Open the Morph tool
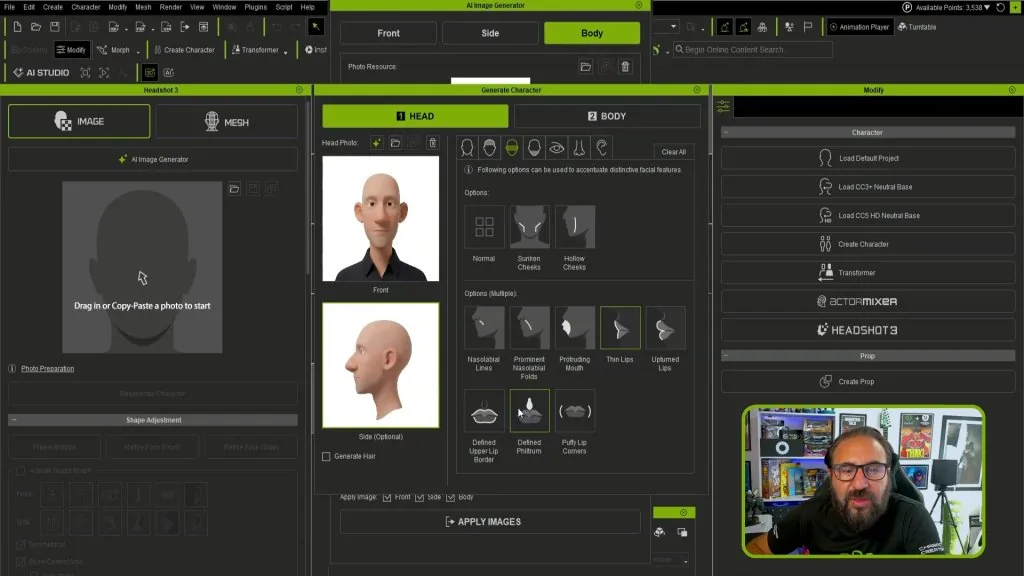Image resolution: width=1024 pixels, height=576 pixels. [x=114, y=50]
